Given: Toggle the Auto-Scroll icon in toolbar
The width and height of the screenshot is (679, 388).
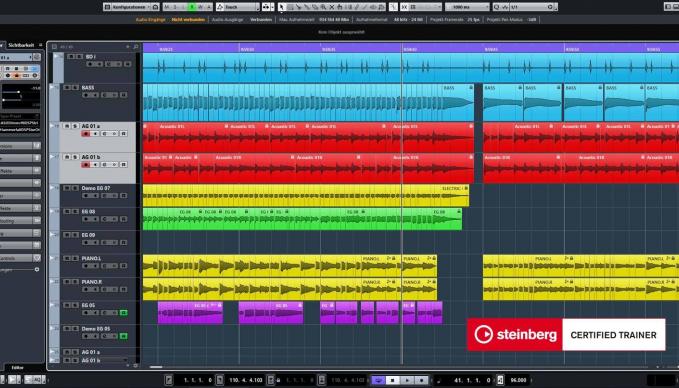Looking at the screenshot, I should point(265,7).
